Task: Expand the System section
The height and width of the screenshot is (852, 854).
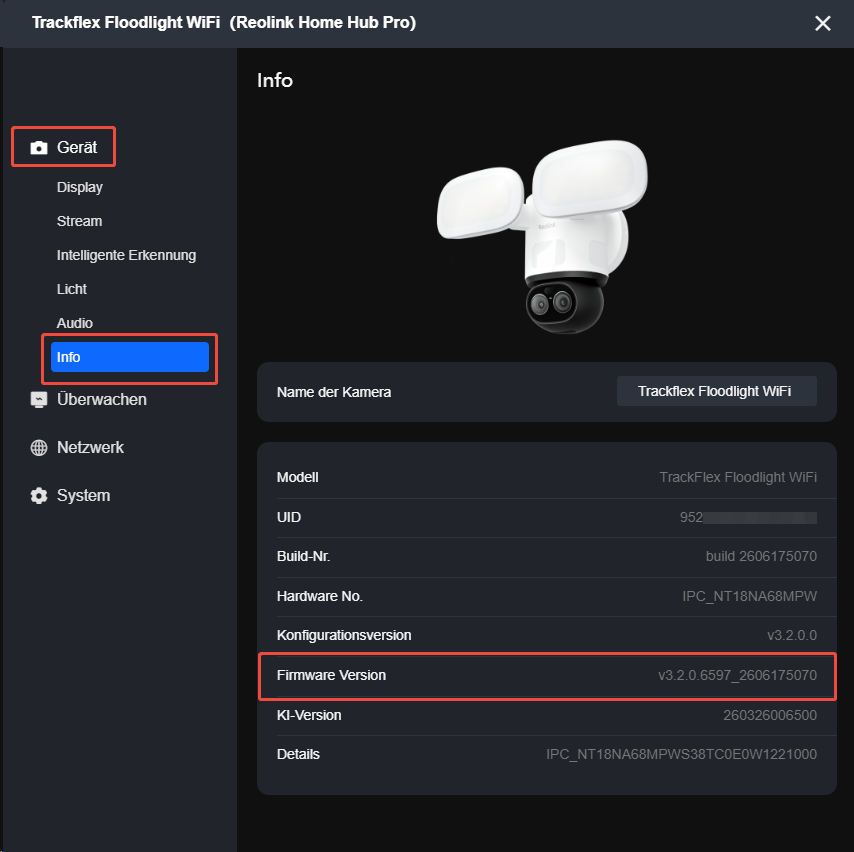Action: pyautogui.click(x=83, y=496)
